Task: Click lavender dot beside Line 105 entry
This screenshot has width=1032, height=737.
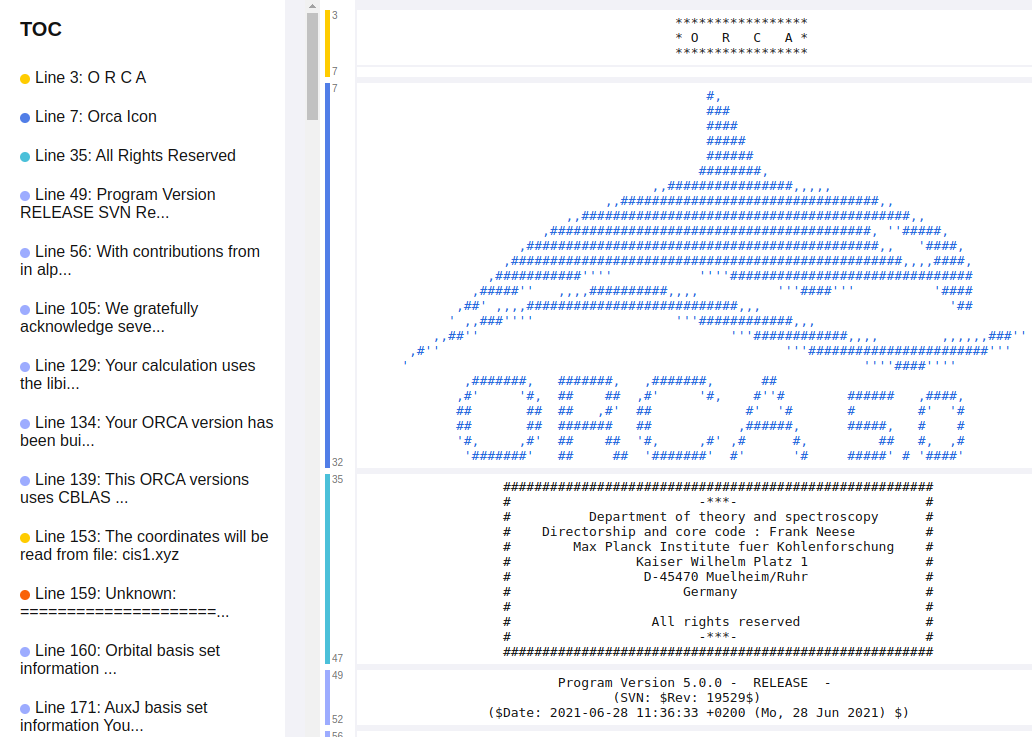Action: click(x=25, y=310)
